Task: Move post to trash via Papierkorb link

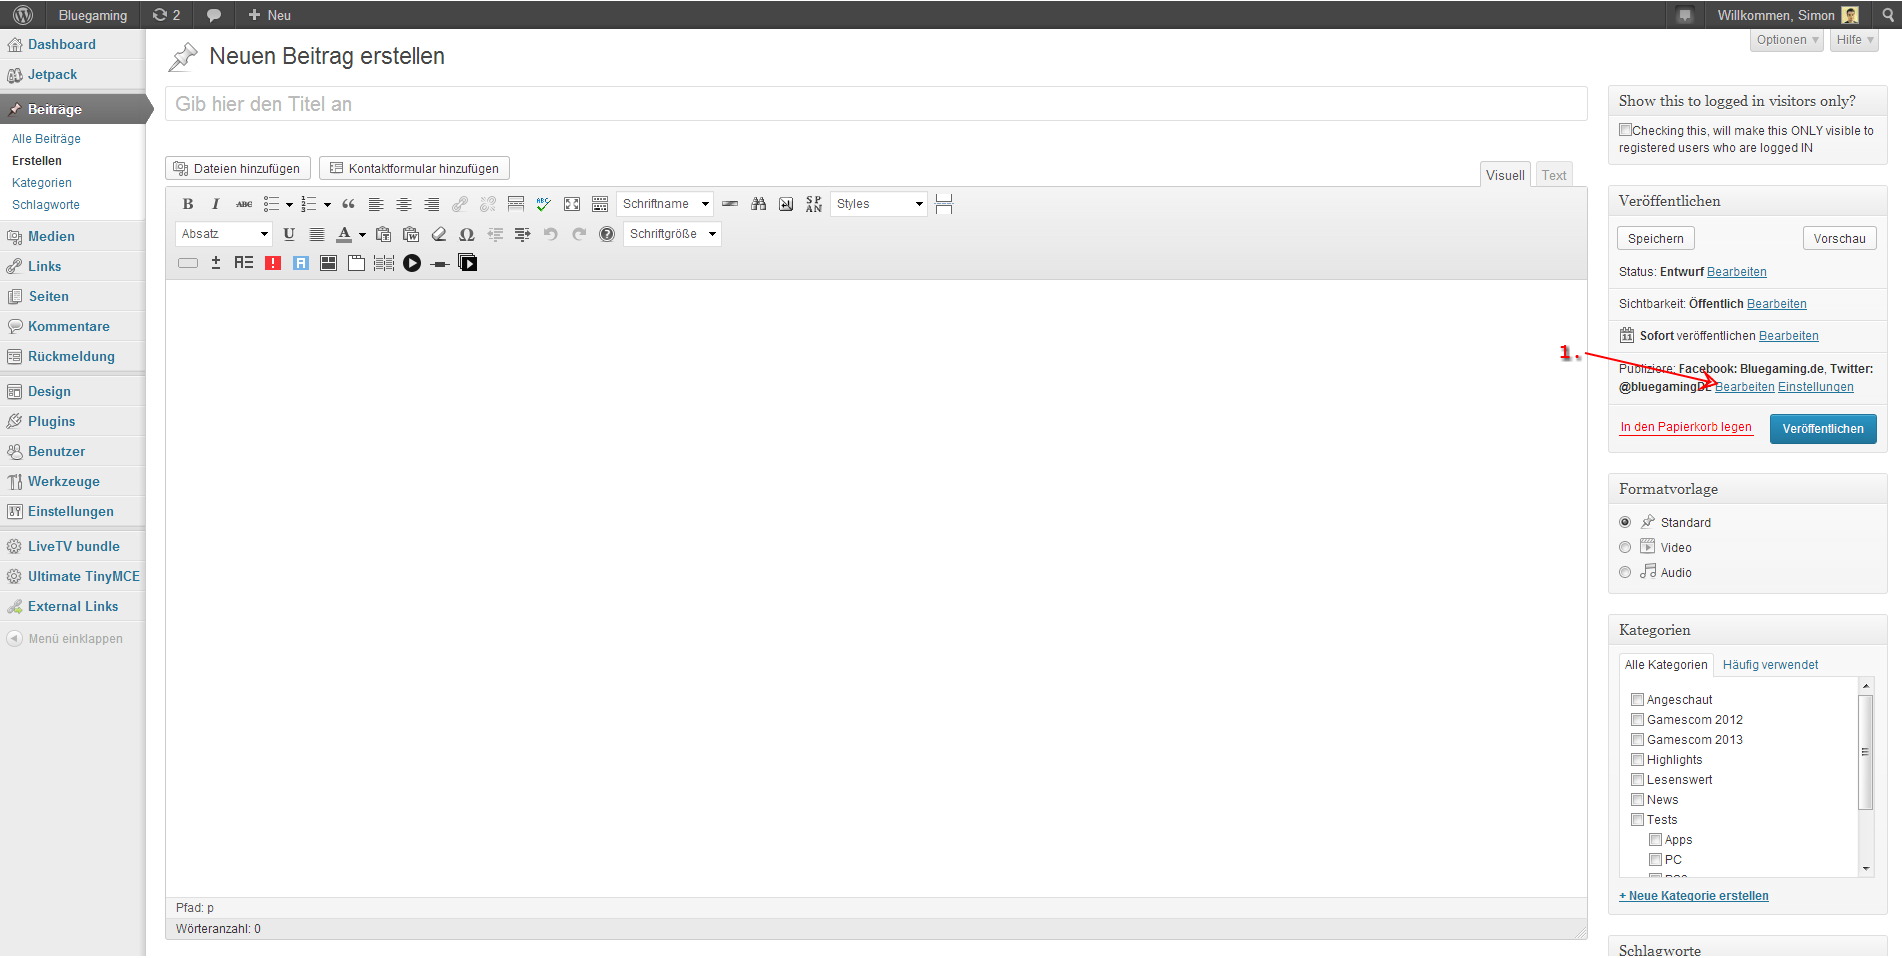Action: pyautogui.click(x=1686, y=427)
